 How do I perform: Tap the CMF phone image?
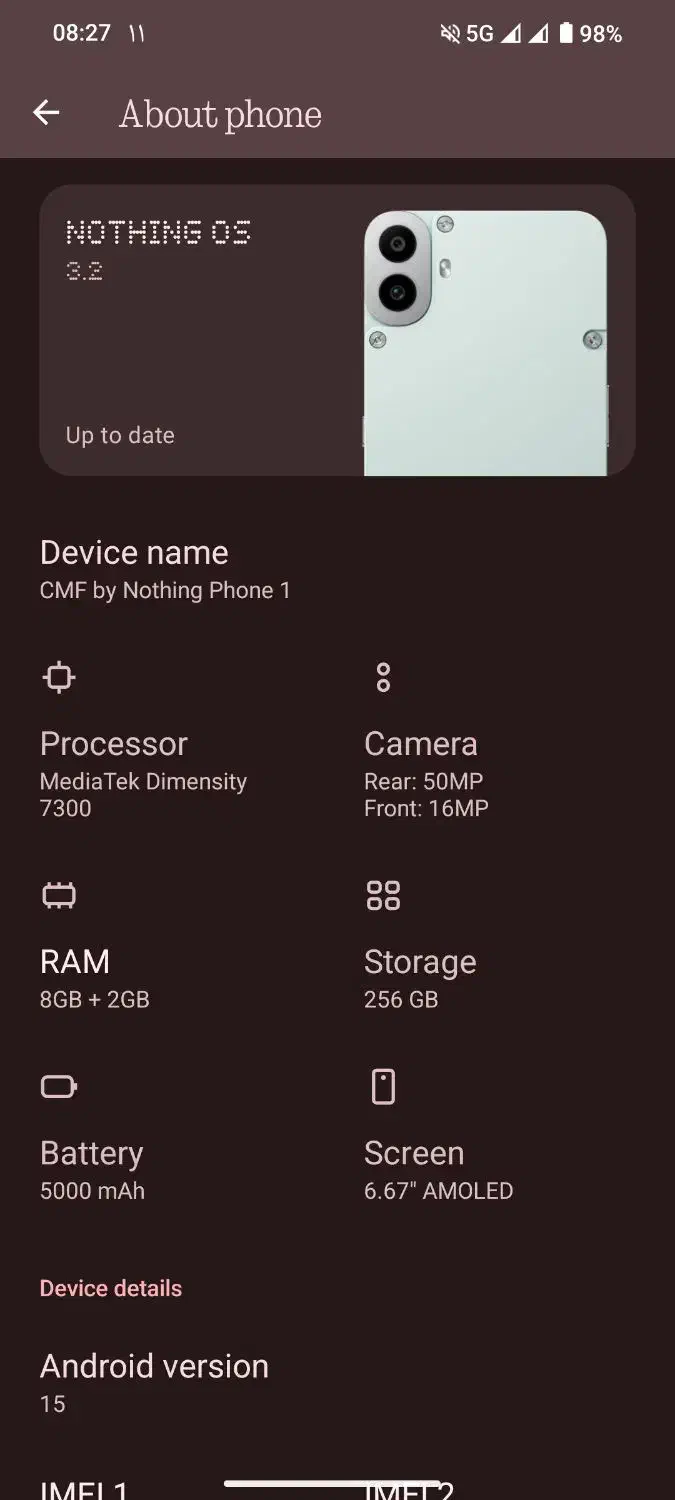click(485, 342)
